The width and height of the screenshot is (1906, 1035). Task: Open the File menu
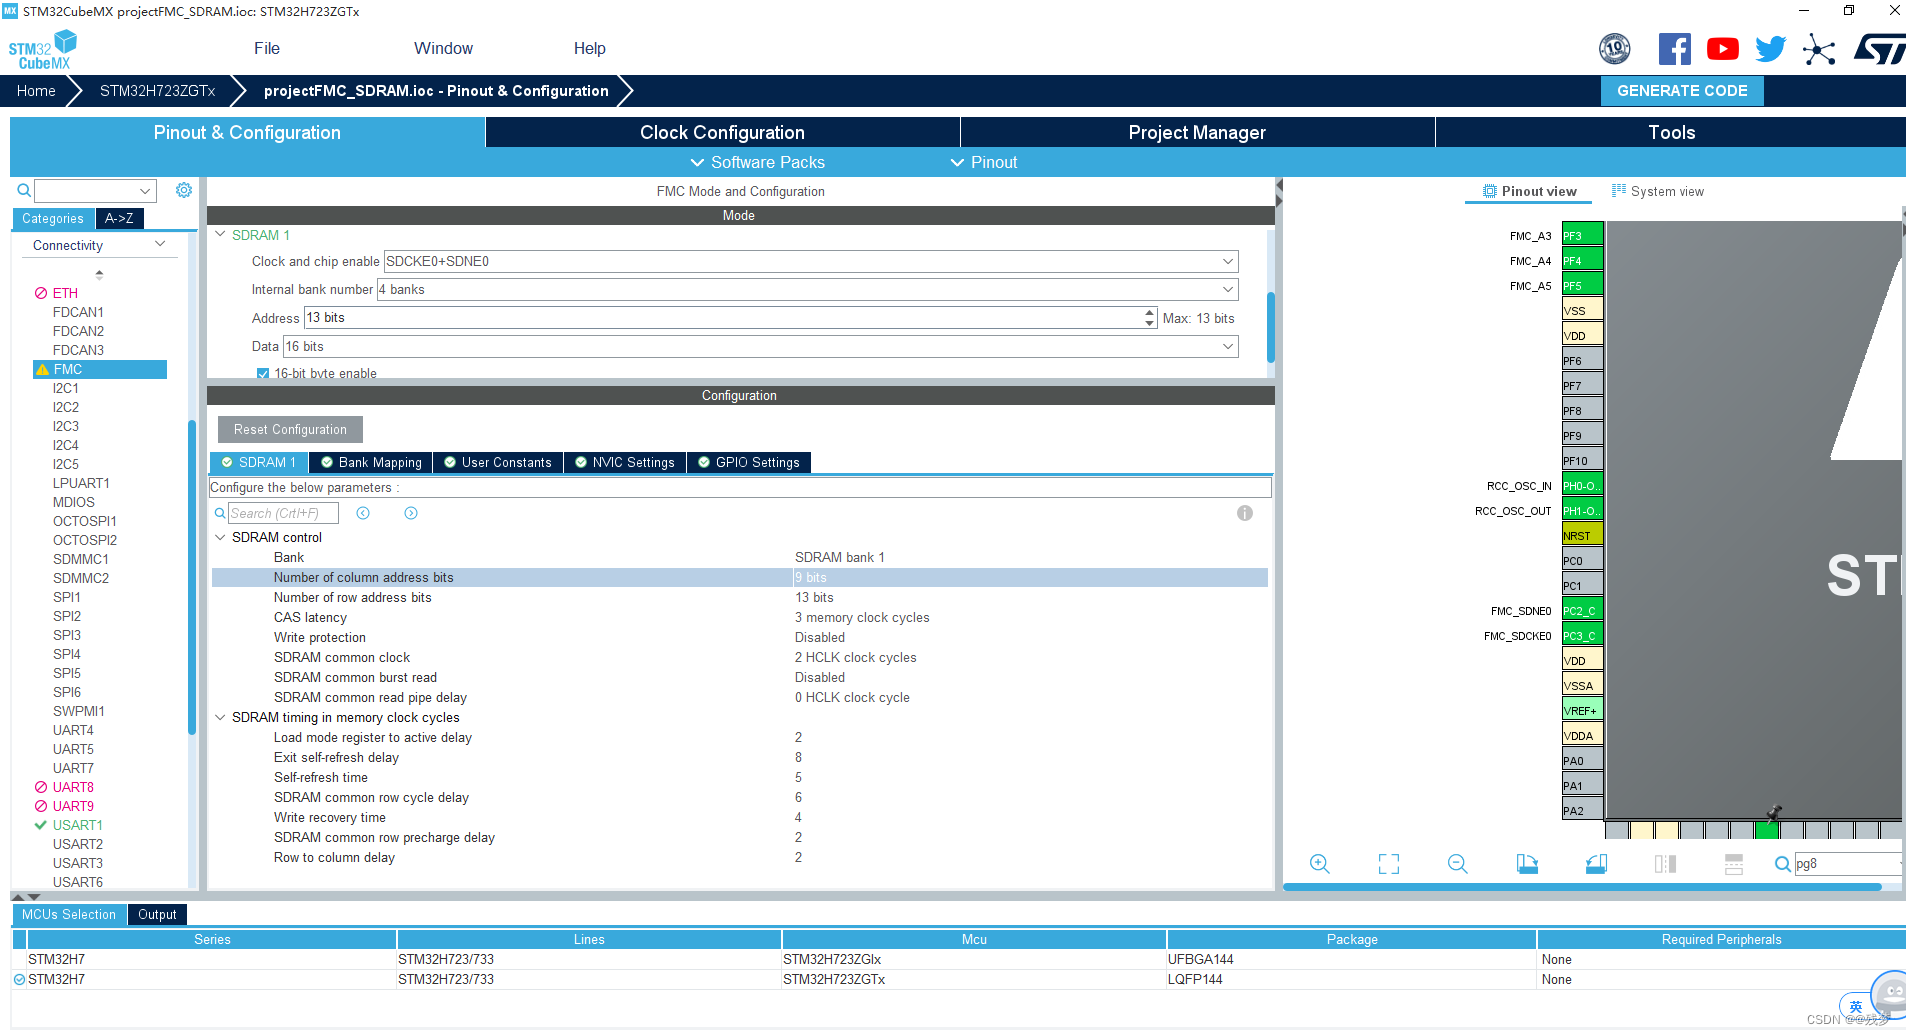pos(267,48)
